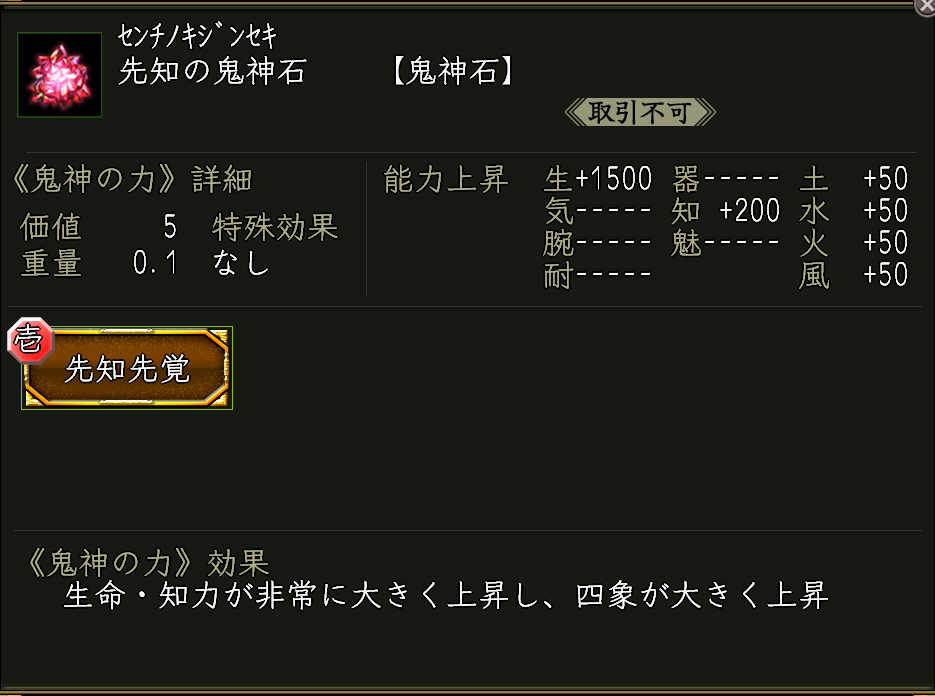
Task: Click the pink 先知の鬼神石 item icon
Action: (x=59, y=74)
